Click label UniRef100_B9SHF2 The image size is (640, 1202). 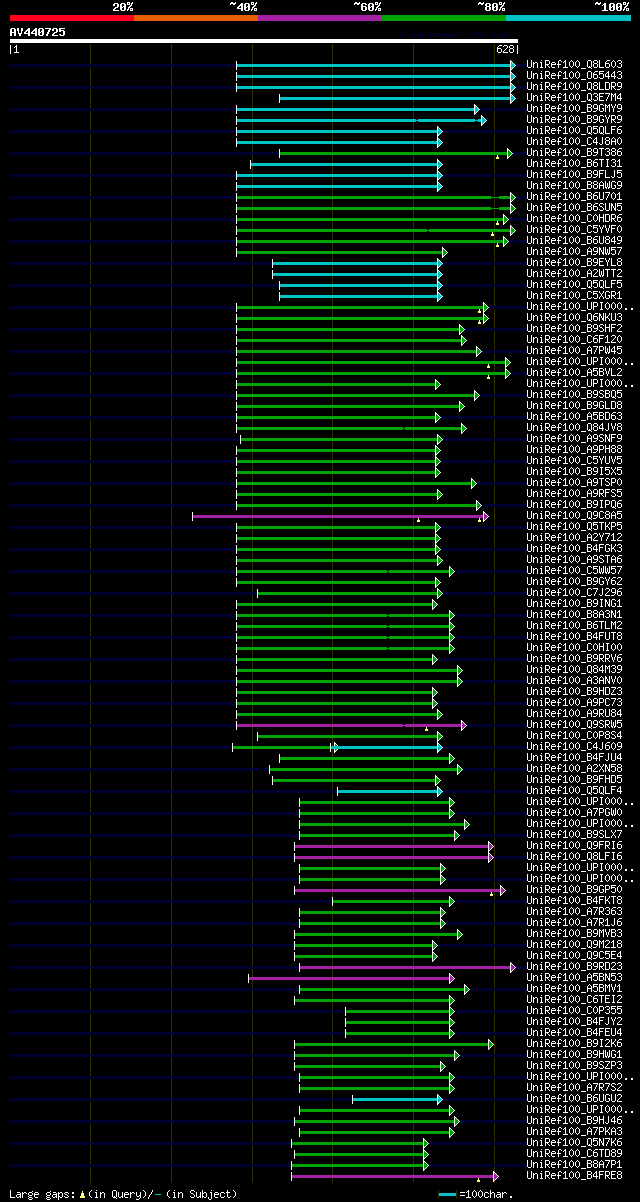pos(573,328)
